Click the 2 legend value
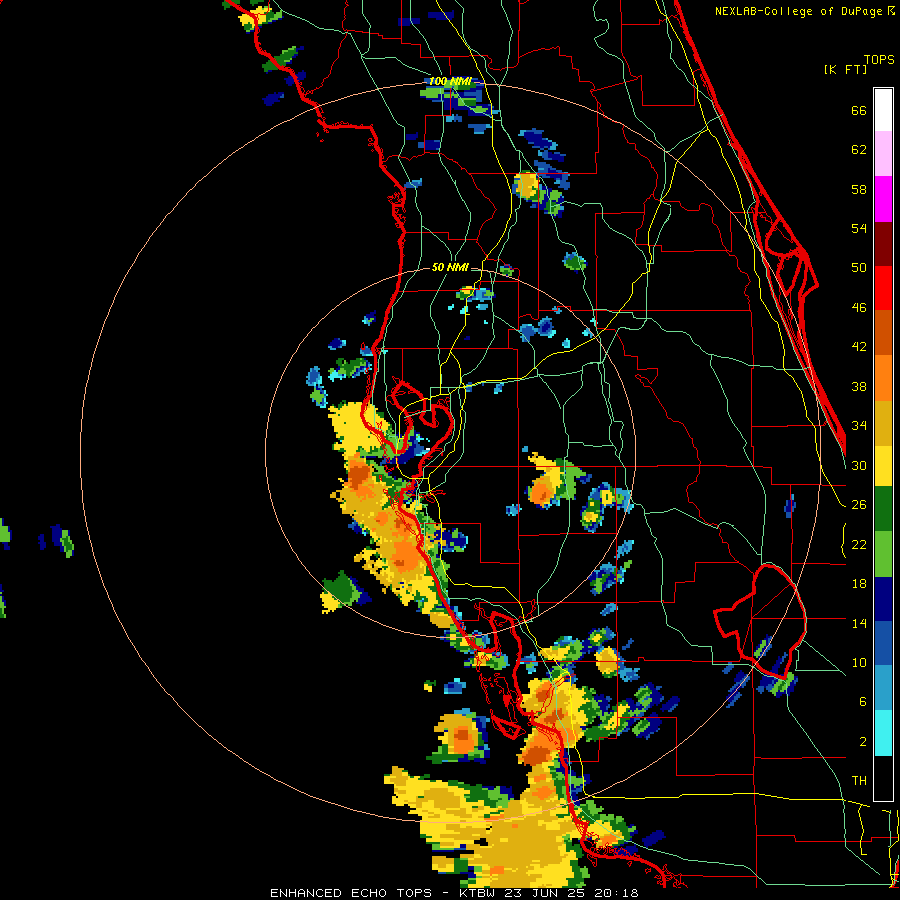Screen dimensions: 900x900 [x=862, y=742]
